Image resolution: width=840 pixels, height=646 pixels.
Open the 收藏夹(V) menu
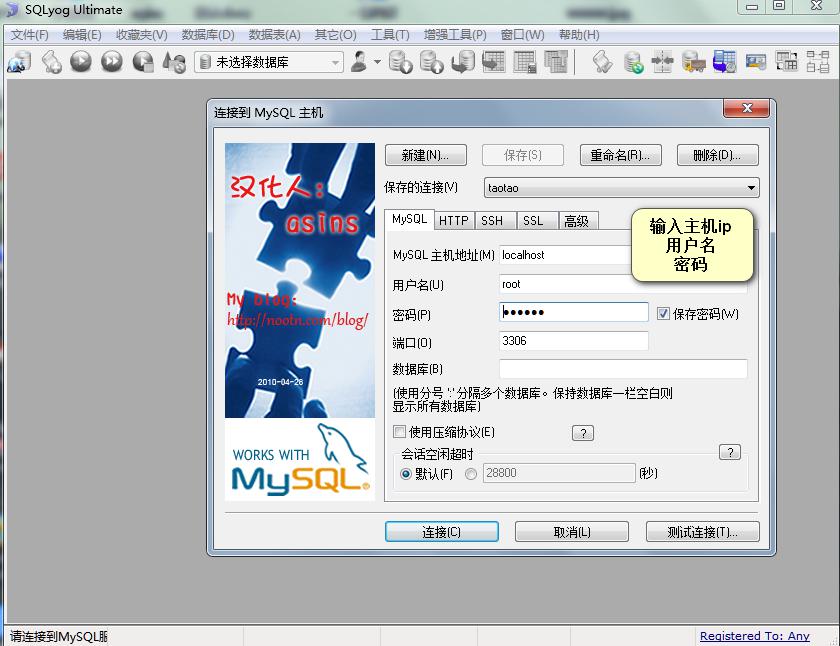141,35
